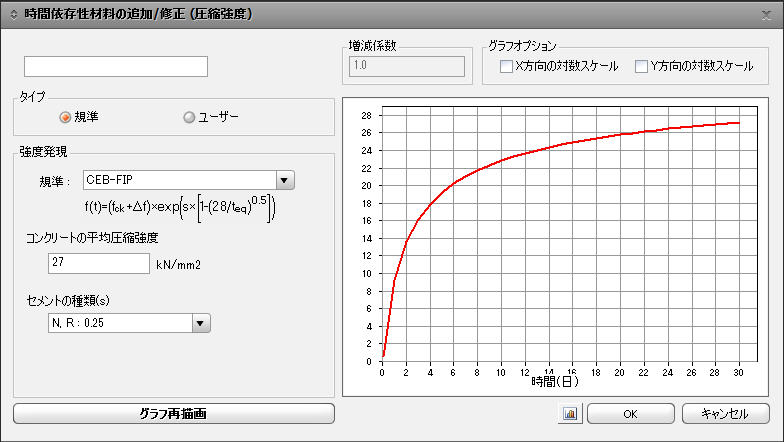The height and width of the screenshot is (442, 784).
Task: Click the compressive strength field showing 27
Action: 98,264
